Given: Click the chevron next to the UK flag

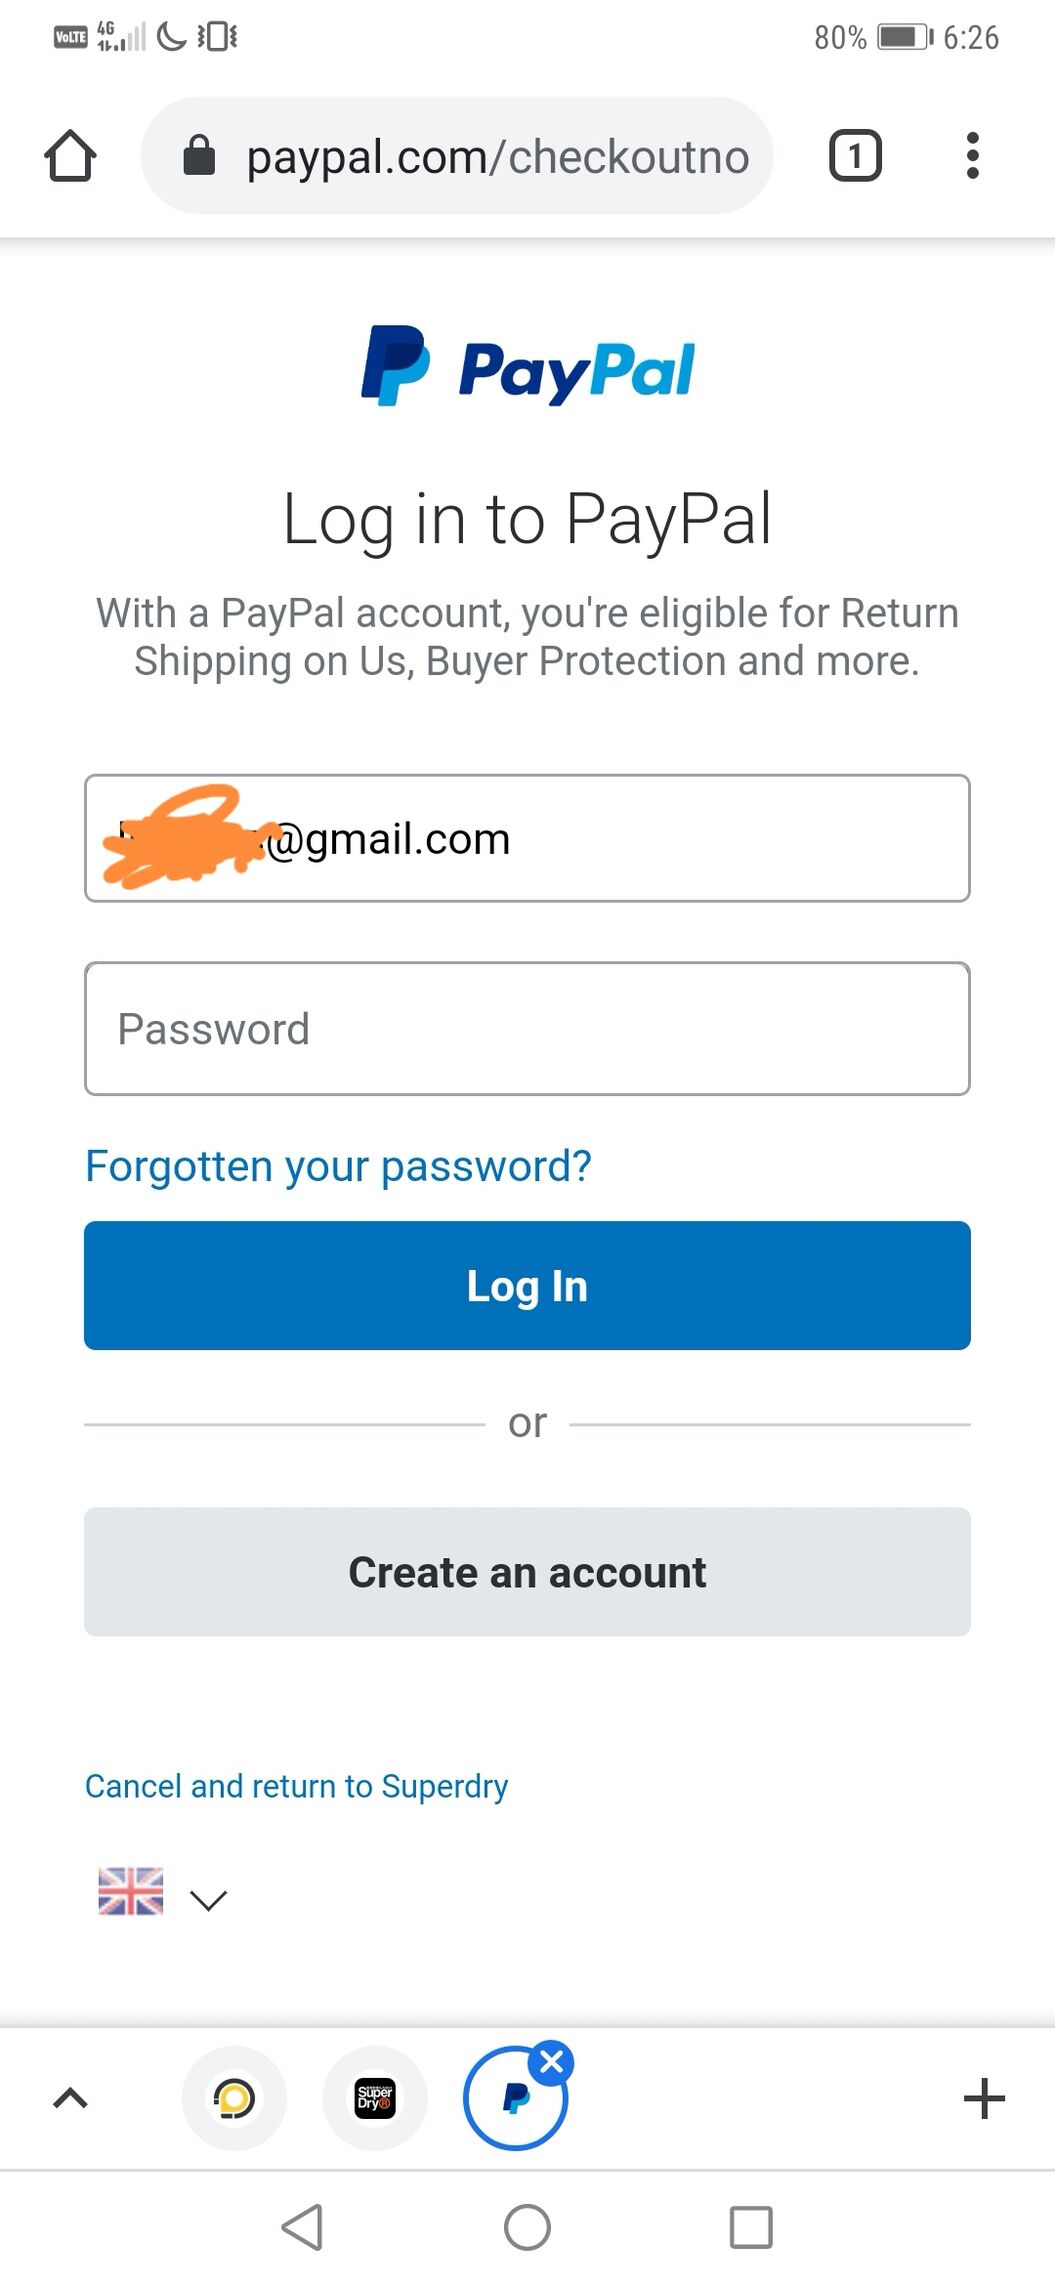Looking at the screenshot, I should [x=208, y=1899].
